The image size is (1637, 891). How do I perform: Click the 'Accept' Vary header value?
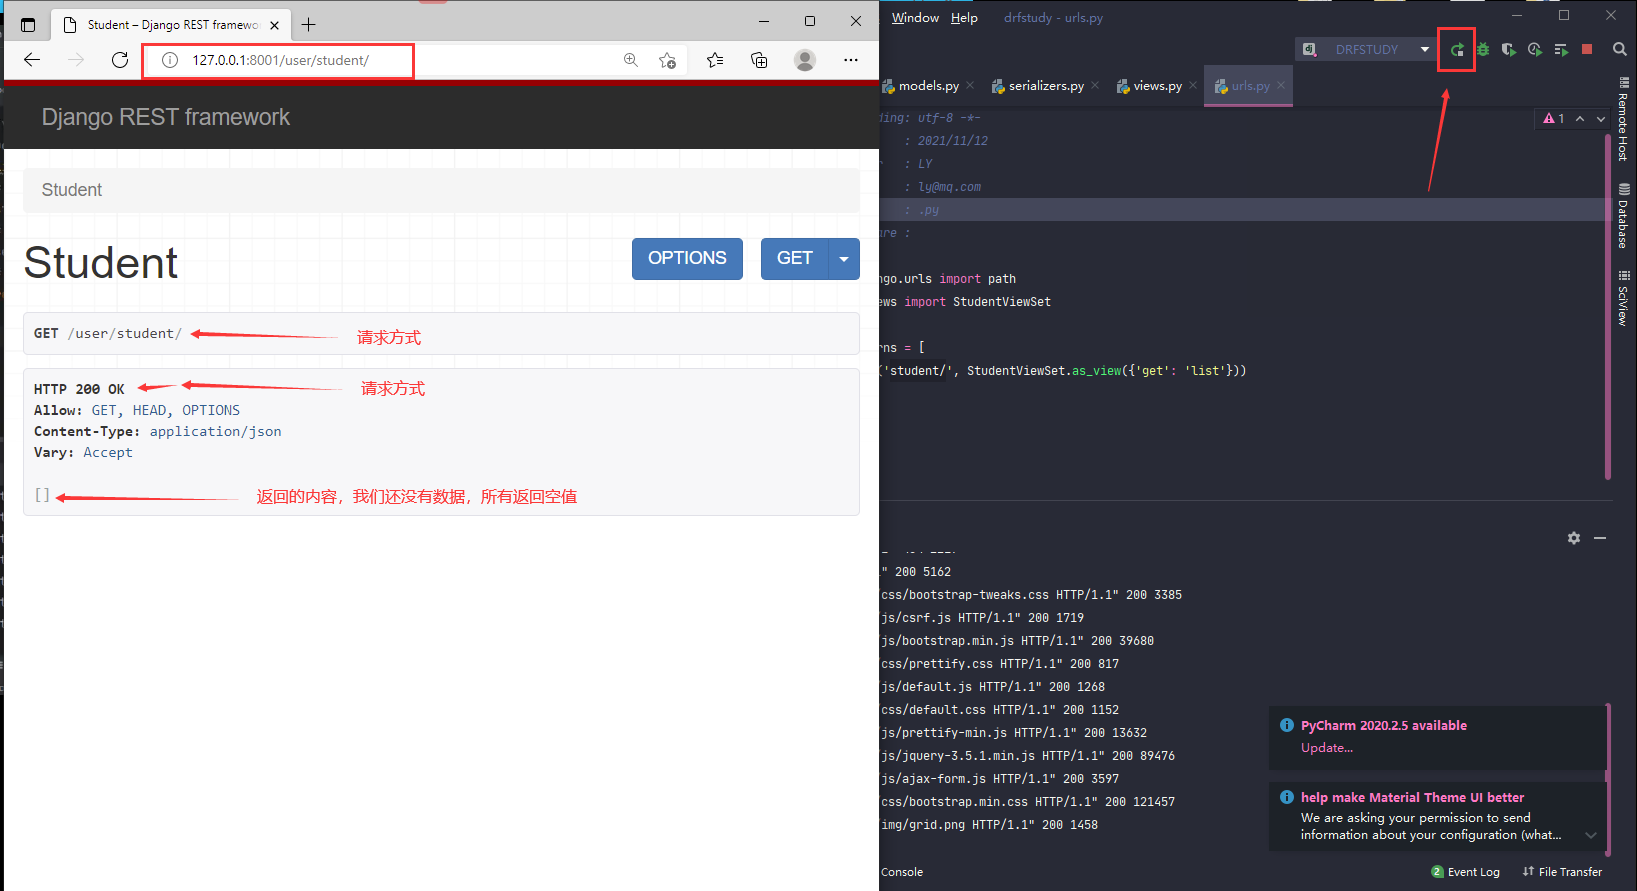point(108,453)
